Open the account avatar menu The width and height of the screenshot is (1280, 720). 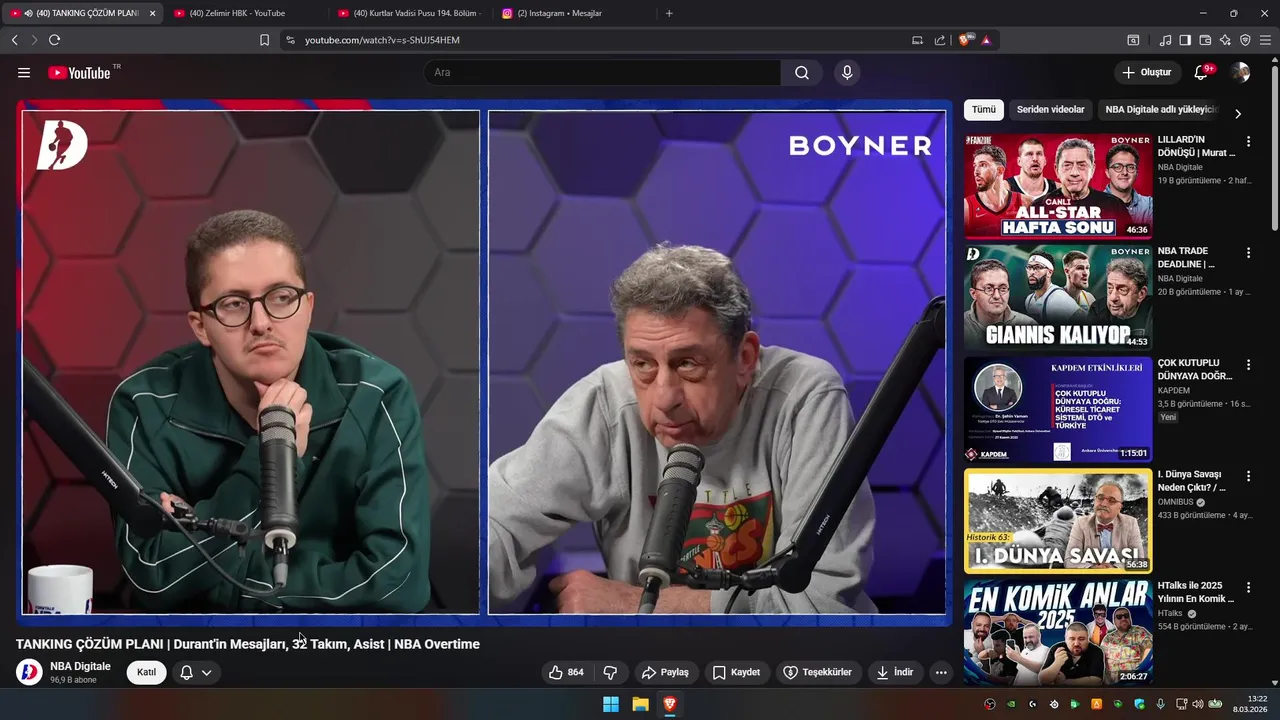coord(1241,72)
